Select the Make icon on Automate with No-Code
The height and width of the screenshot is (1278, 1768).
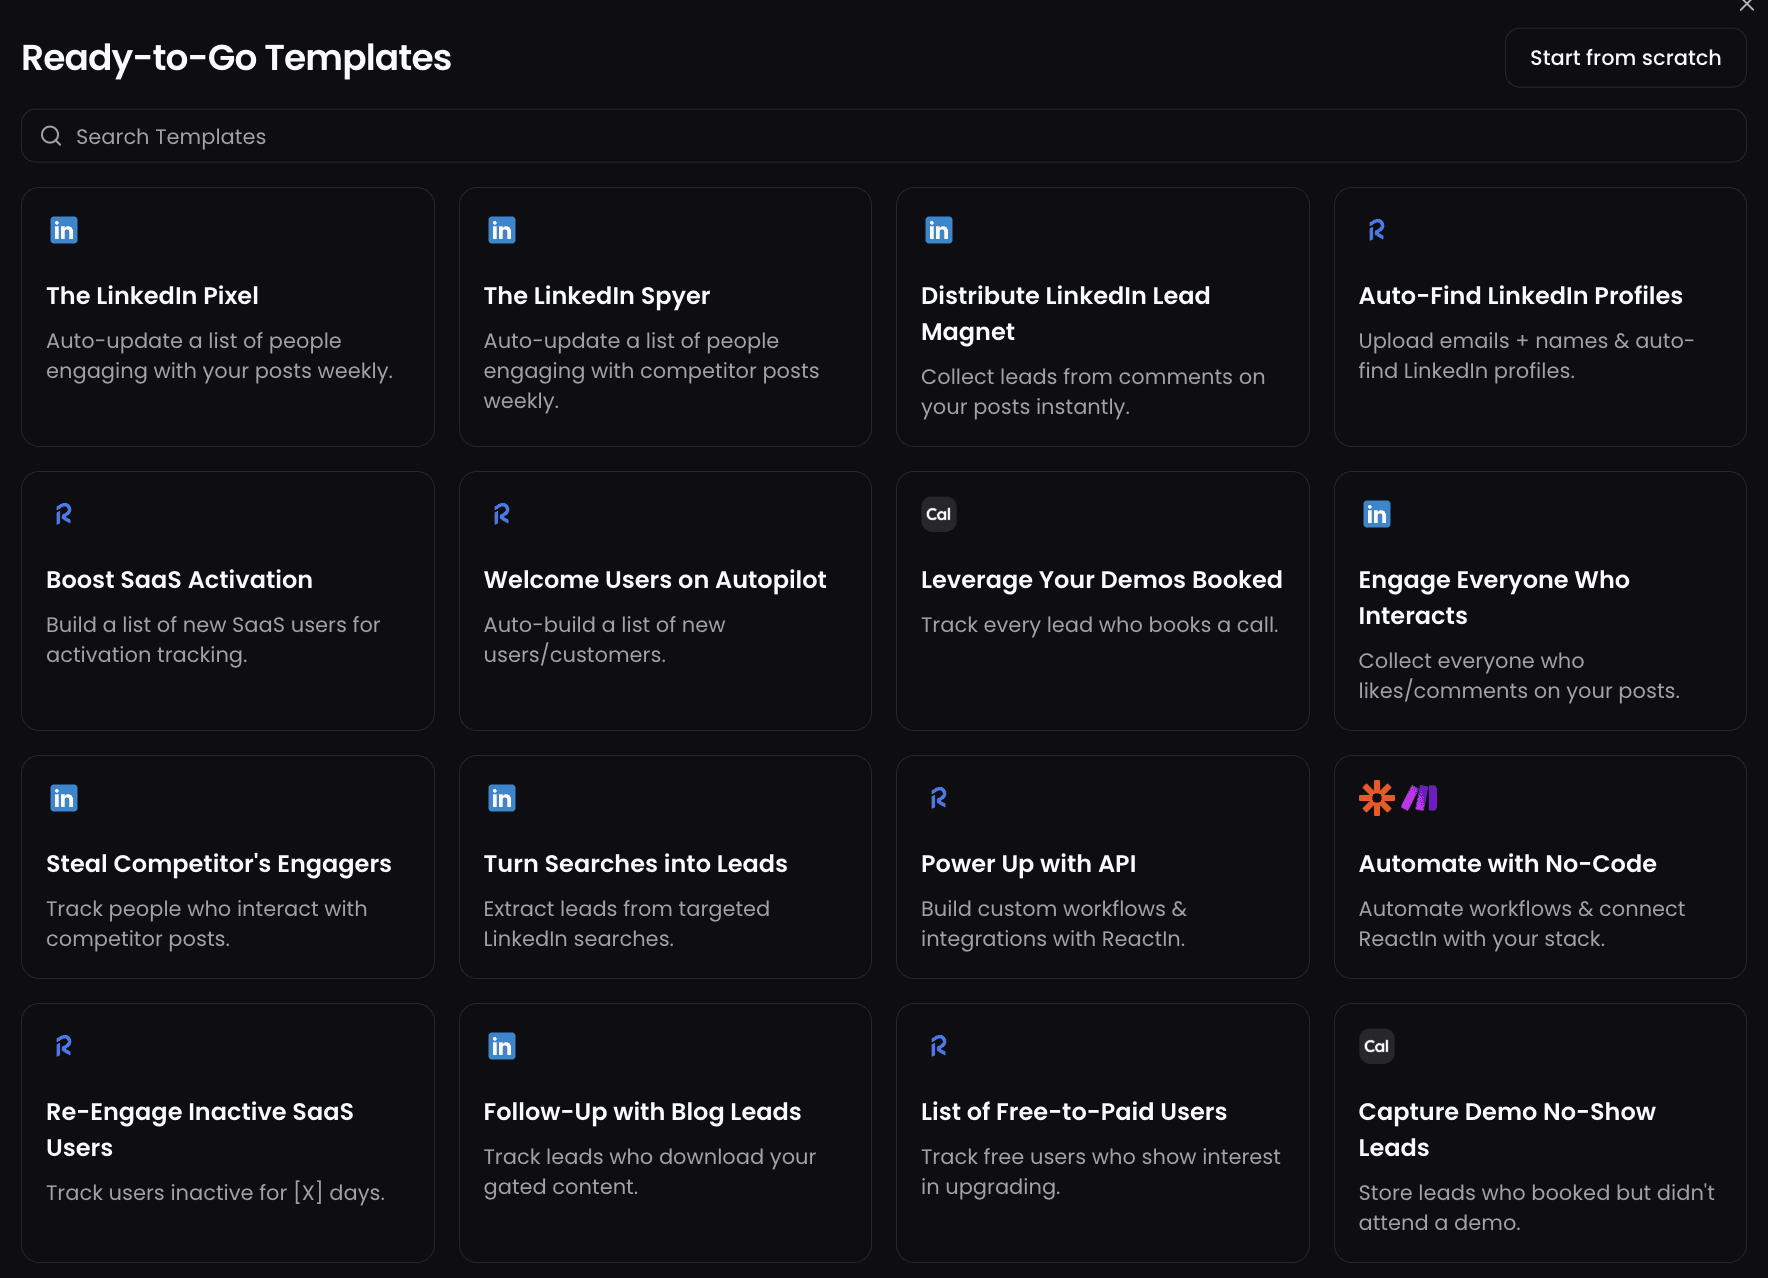[1420, 797]
